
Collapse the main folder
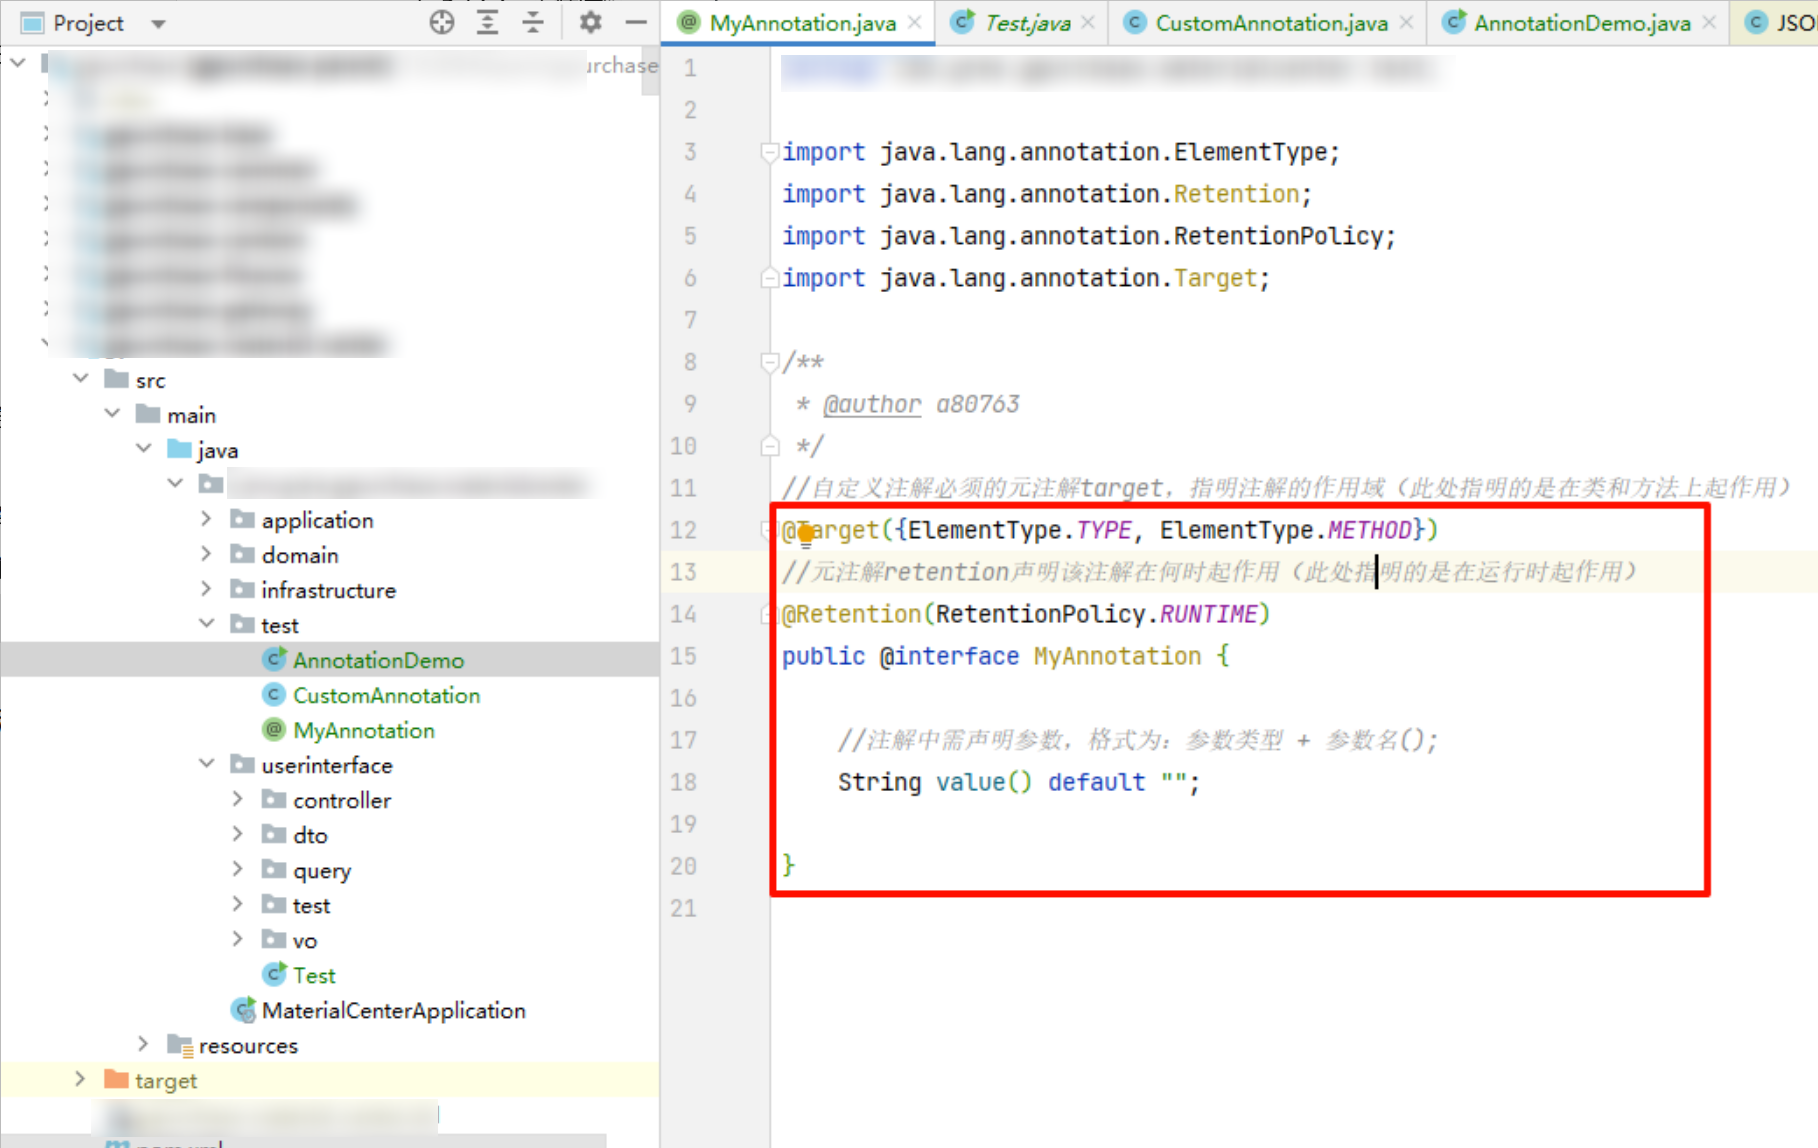tap(112, 414)
